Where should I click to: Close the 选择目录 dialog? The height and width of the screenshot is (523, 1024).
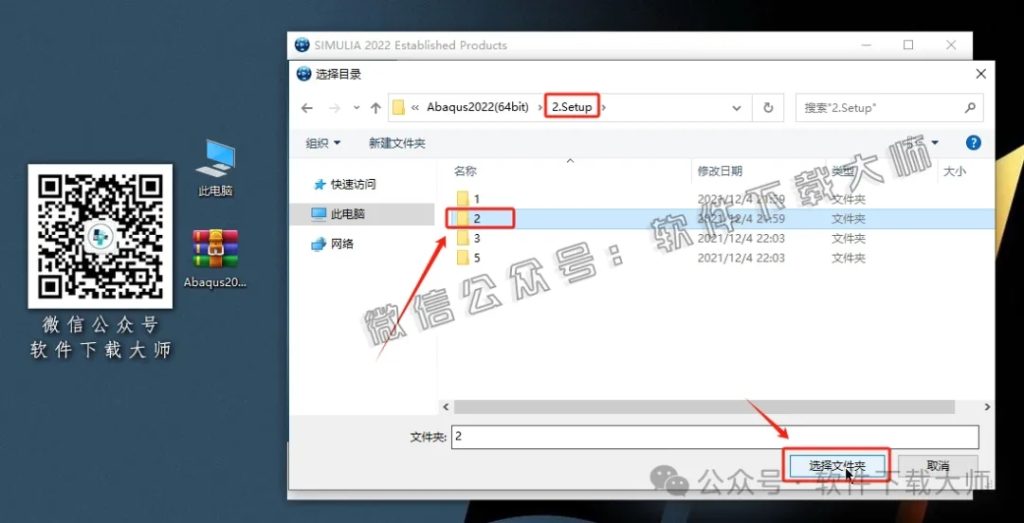[x=980, y=74]
